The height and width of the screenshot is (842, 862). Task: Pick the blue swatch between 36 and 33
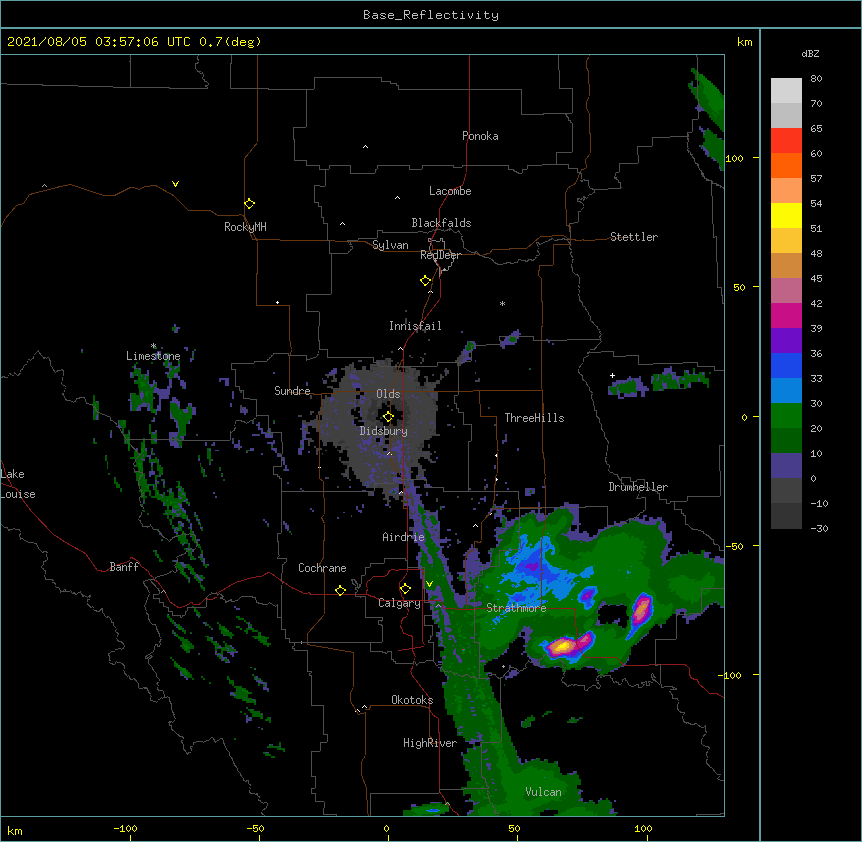[x=786, y=366]
